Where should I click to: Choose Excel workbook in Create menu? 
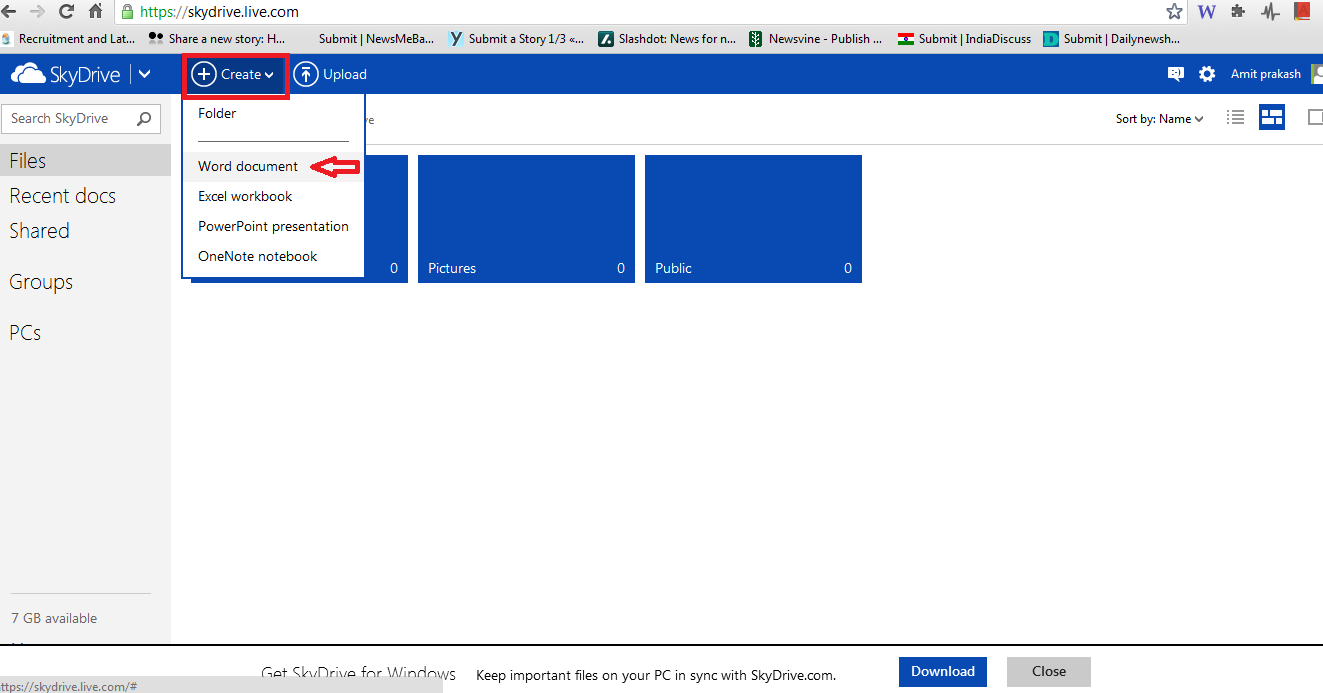pos(245,196)
